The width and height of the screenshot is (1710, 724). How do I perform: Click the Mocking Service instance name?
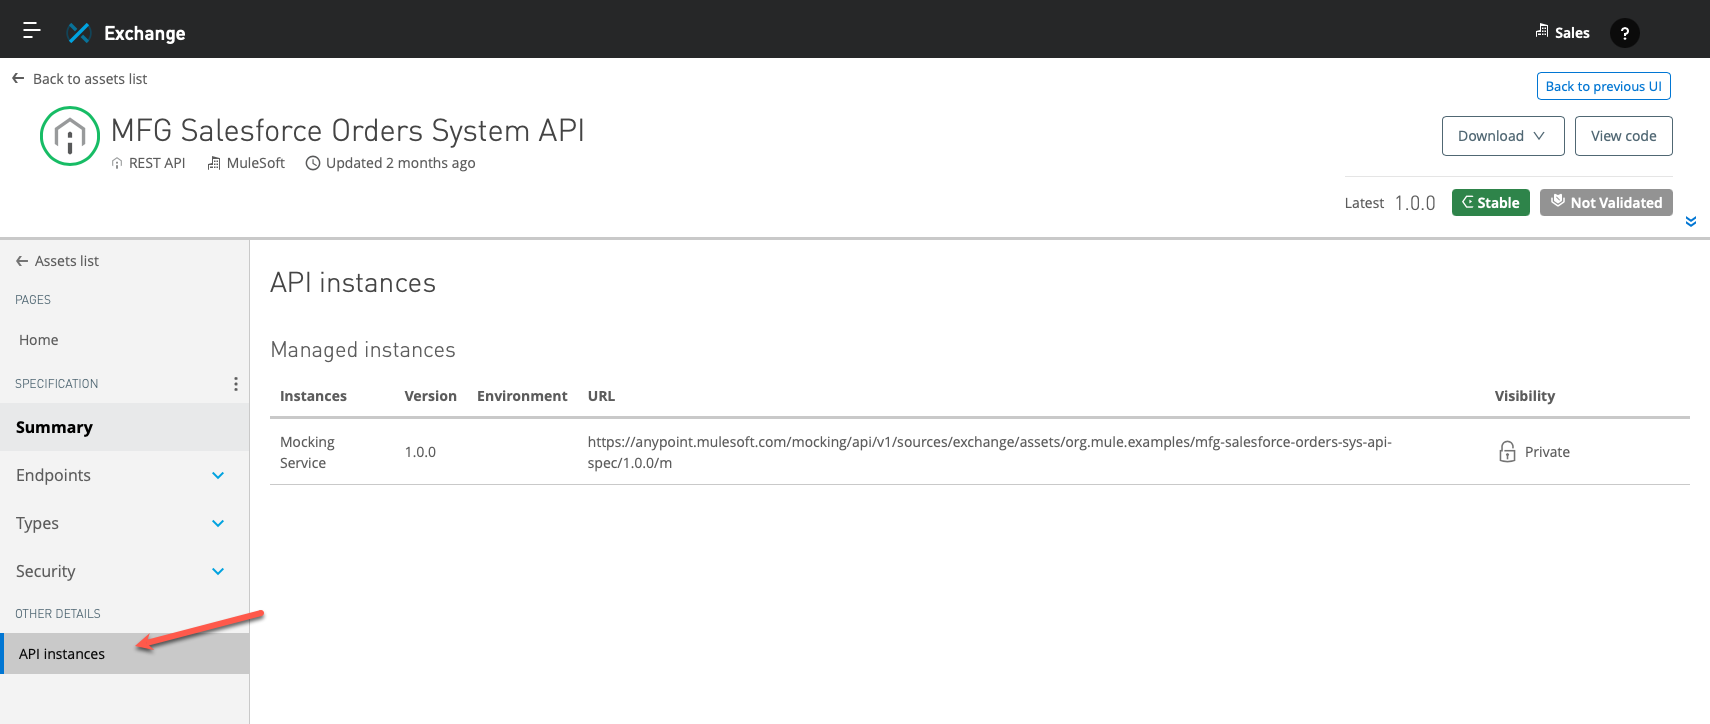(307, 452)
